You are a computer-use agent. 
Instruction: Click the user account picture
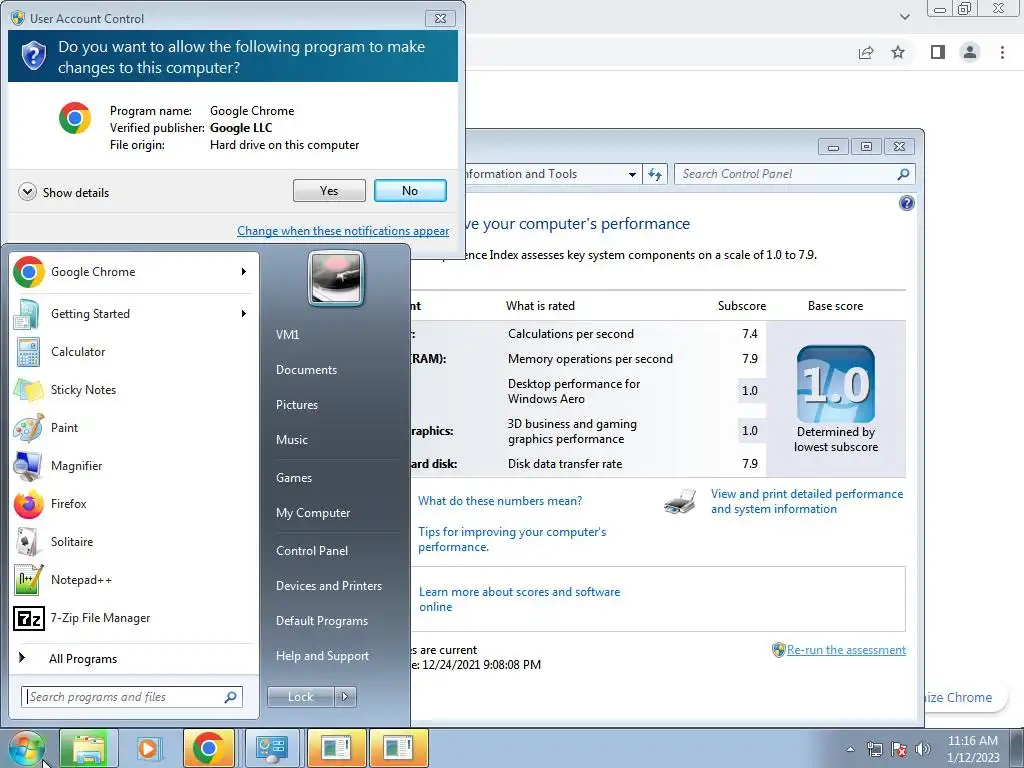point(336,279)
